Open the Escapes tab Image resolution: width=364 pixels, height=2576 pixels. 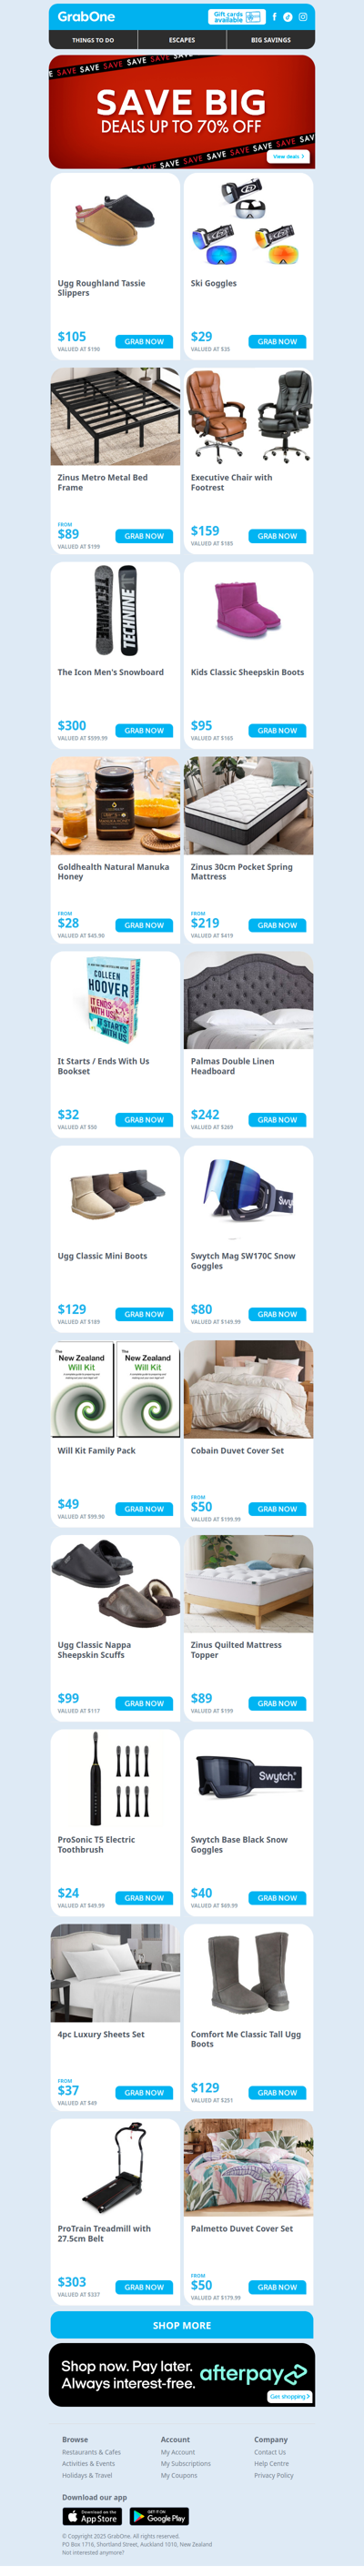click(182, 40)
